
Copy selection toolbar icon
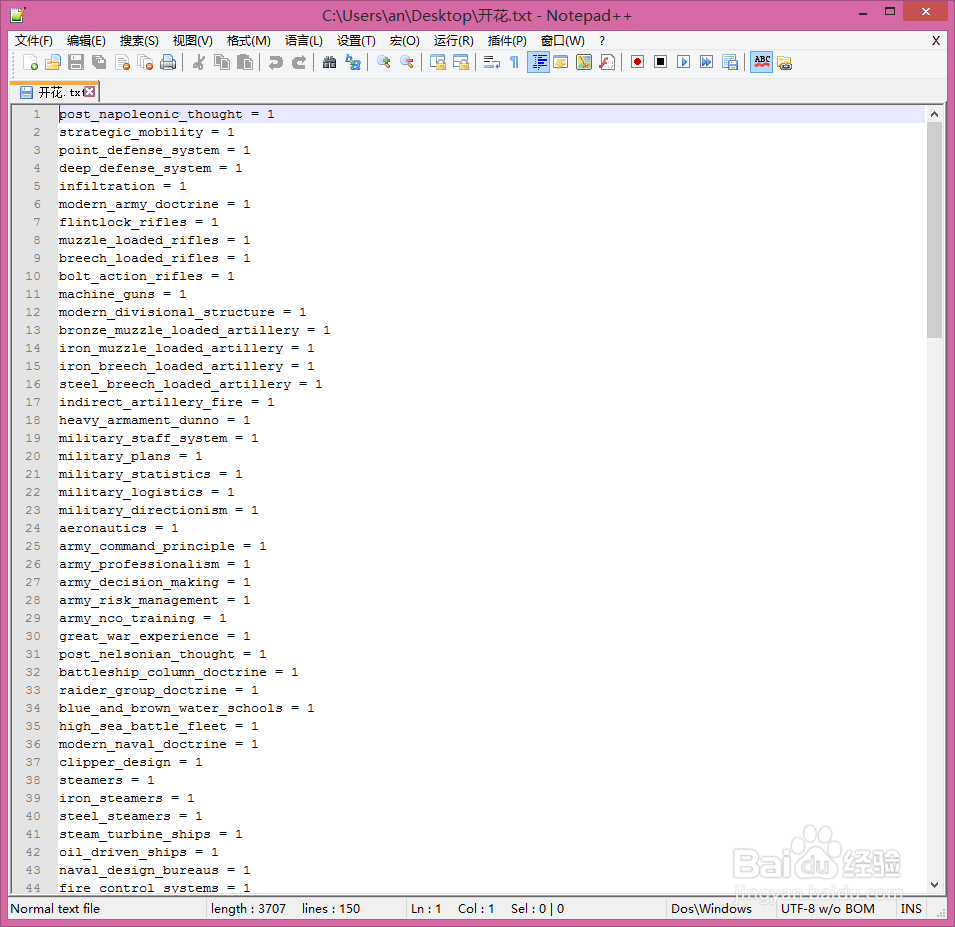tap(222, 62)
